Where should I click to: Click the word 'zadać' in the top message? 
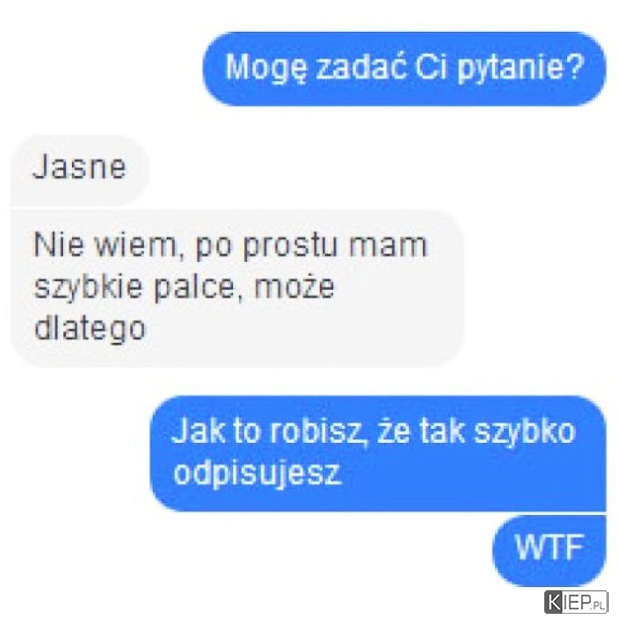(x=361, y=66)
